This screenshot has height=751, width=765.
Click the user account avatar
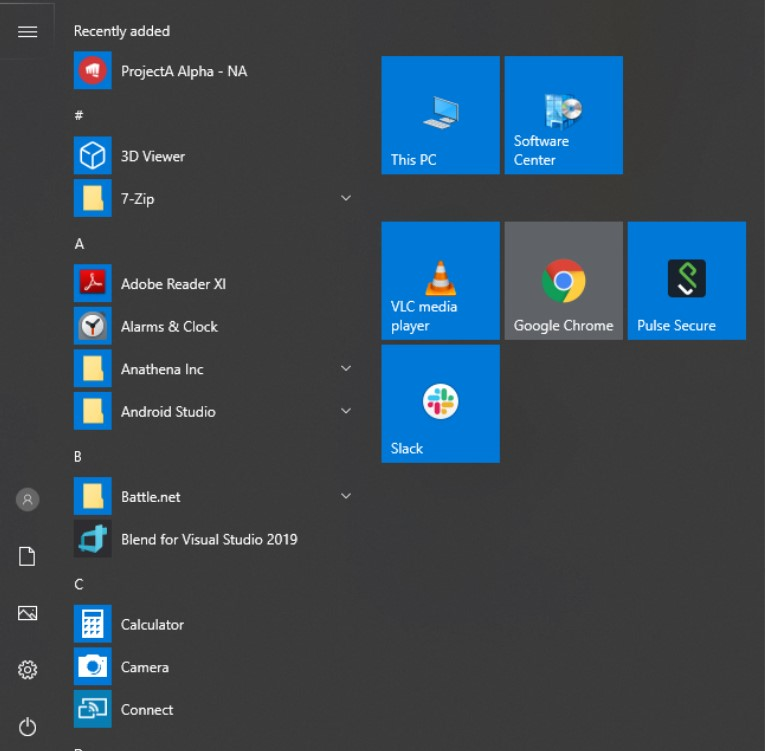click(x=28, y=499)
